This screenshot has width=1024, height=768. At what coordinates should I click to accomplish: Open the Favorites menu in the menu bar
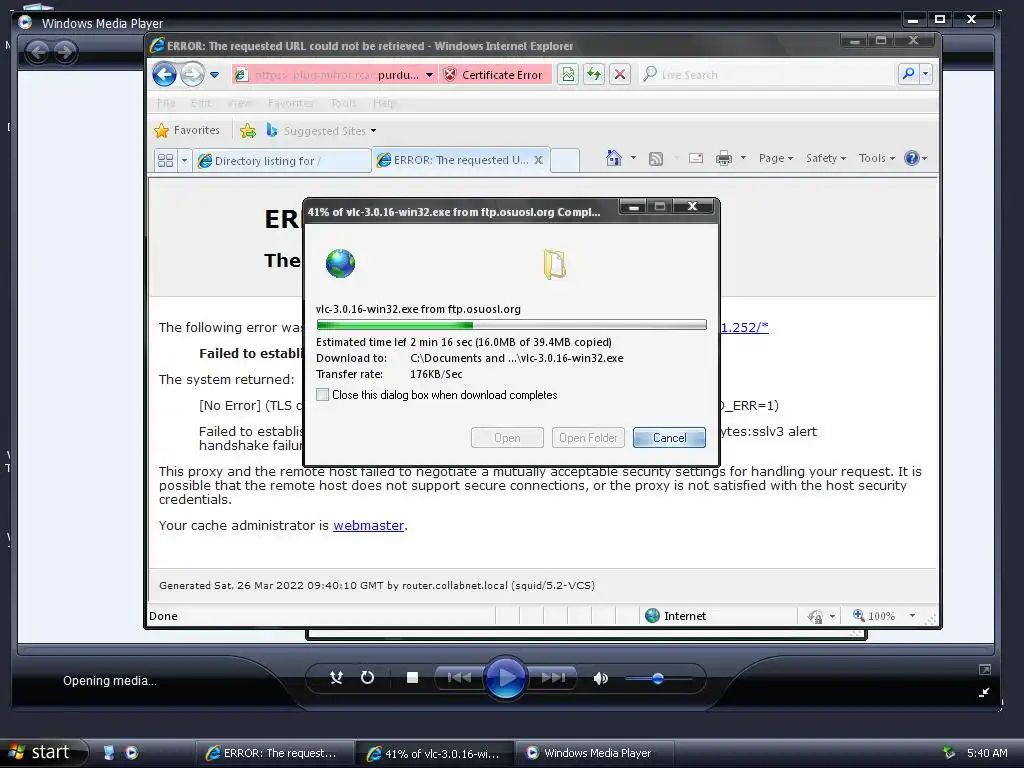point(291,103)
